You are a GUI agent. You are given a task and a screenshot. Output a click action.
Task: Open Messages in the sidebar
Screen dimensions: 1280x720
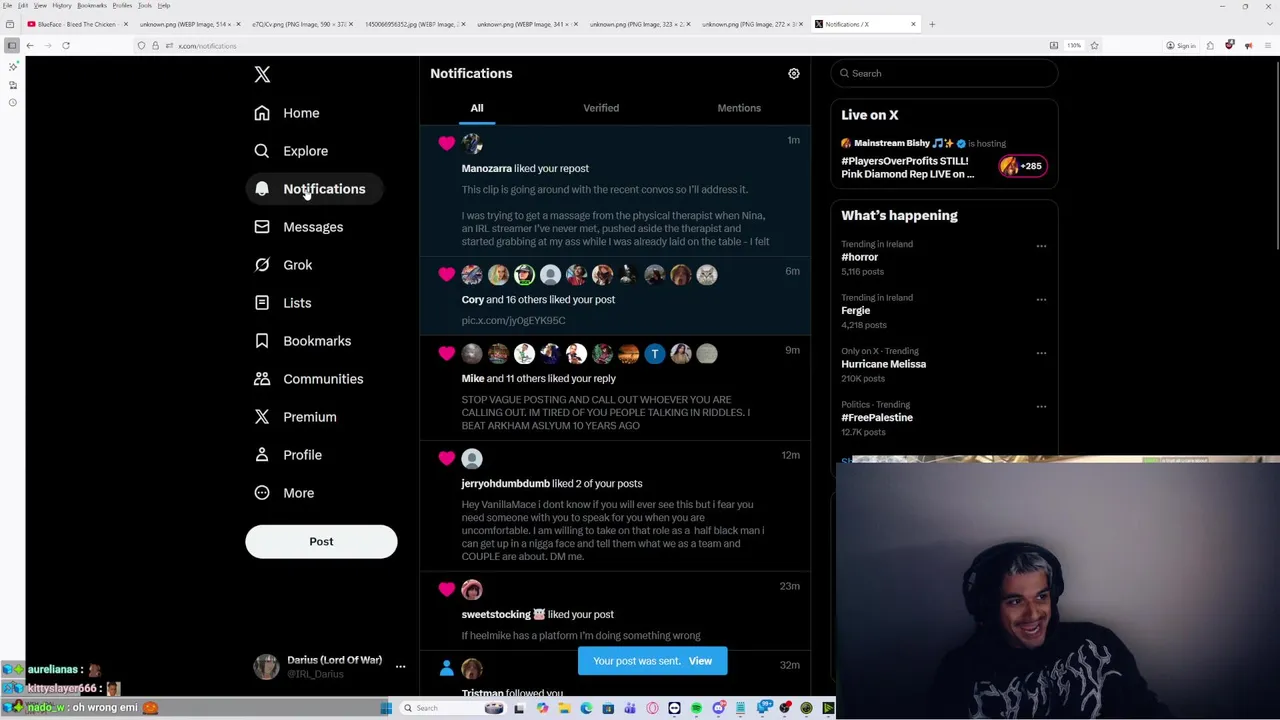(x=298, y=227)
